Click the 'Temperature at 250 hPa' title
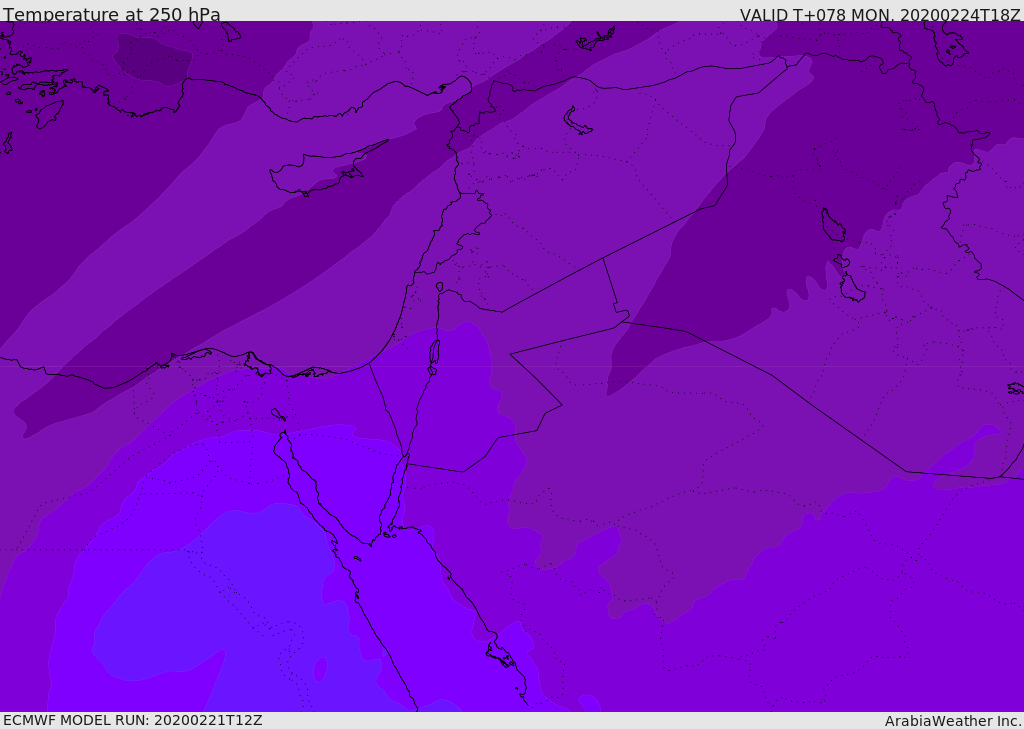Image resolution: width=1024 pixels, height=729 pixels. pyautogui.click(x=112, y=14)
